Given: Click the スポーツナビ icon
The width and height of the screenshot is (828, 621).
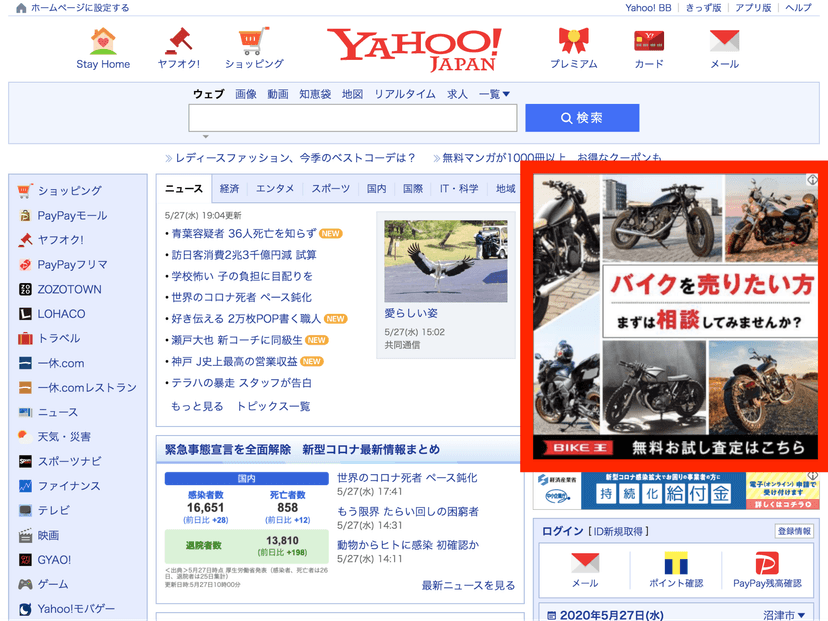Looking at the screenshot, I should pos(25,461).
